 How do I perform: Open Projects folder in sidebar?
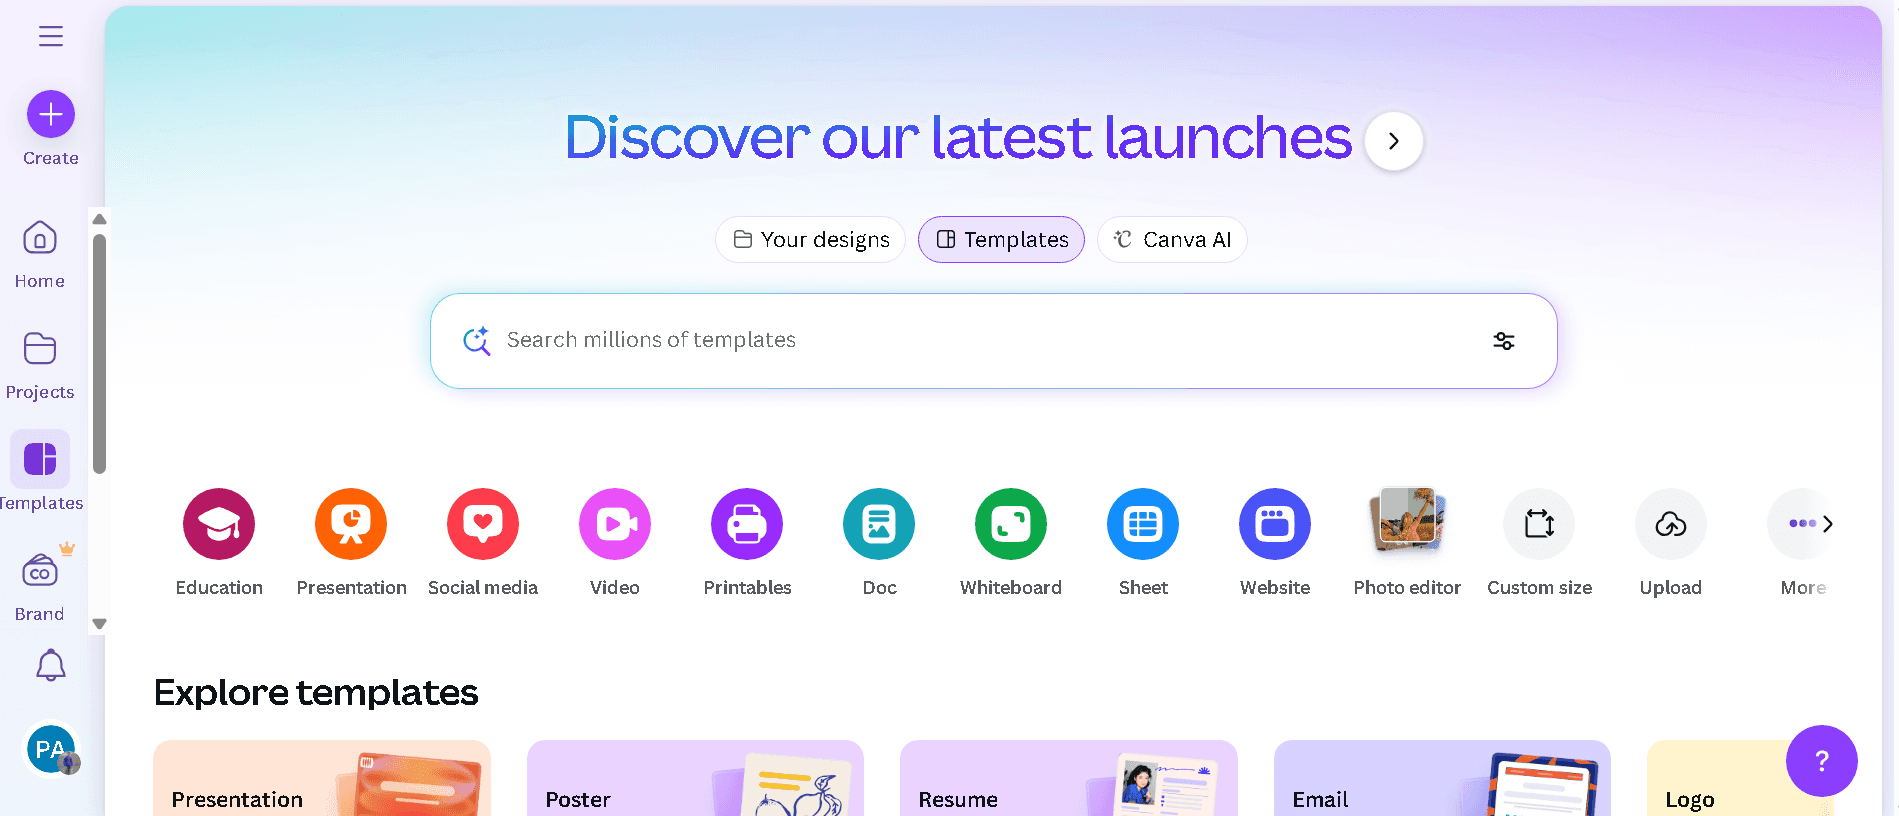[x=40, y=366]
